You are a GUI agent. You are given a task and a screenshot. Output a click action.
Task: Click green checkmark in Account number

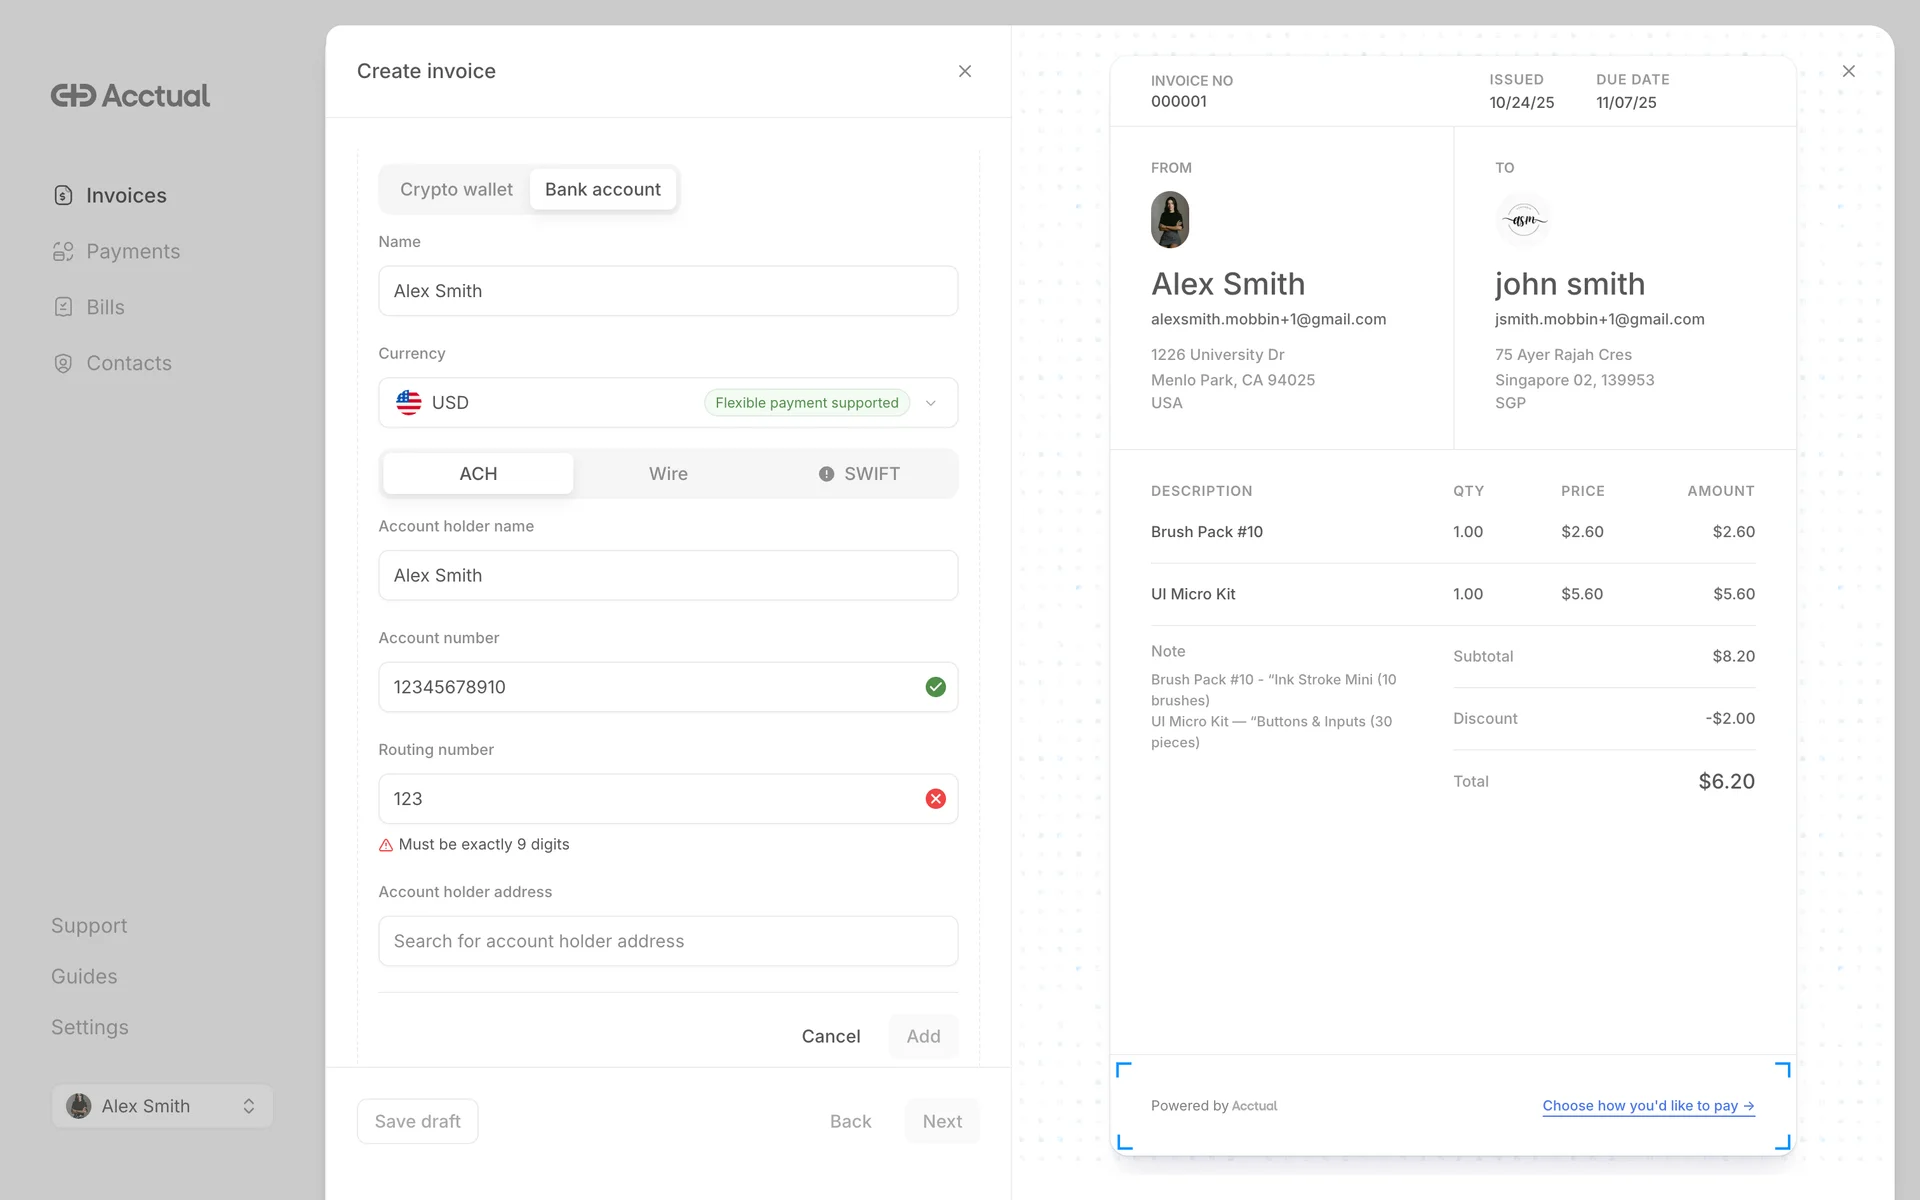[935, 687]
